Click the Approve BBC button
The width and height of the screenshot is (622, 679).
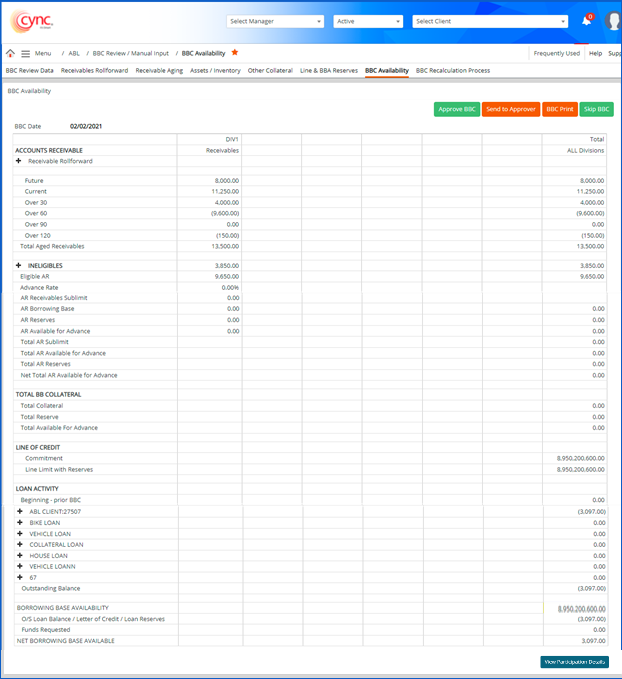[456, 109]
